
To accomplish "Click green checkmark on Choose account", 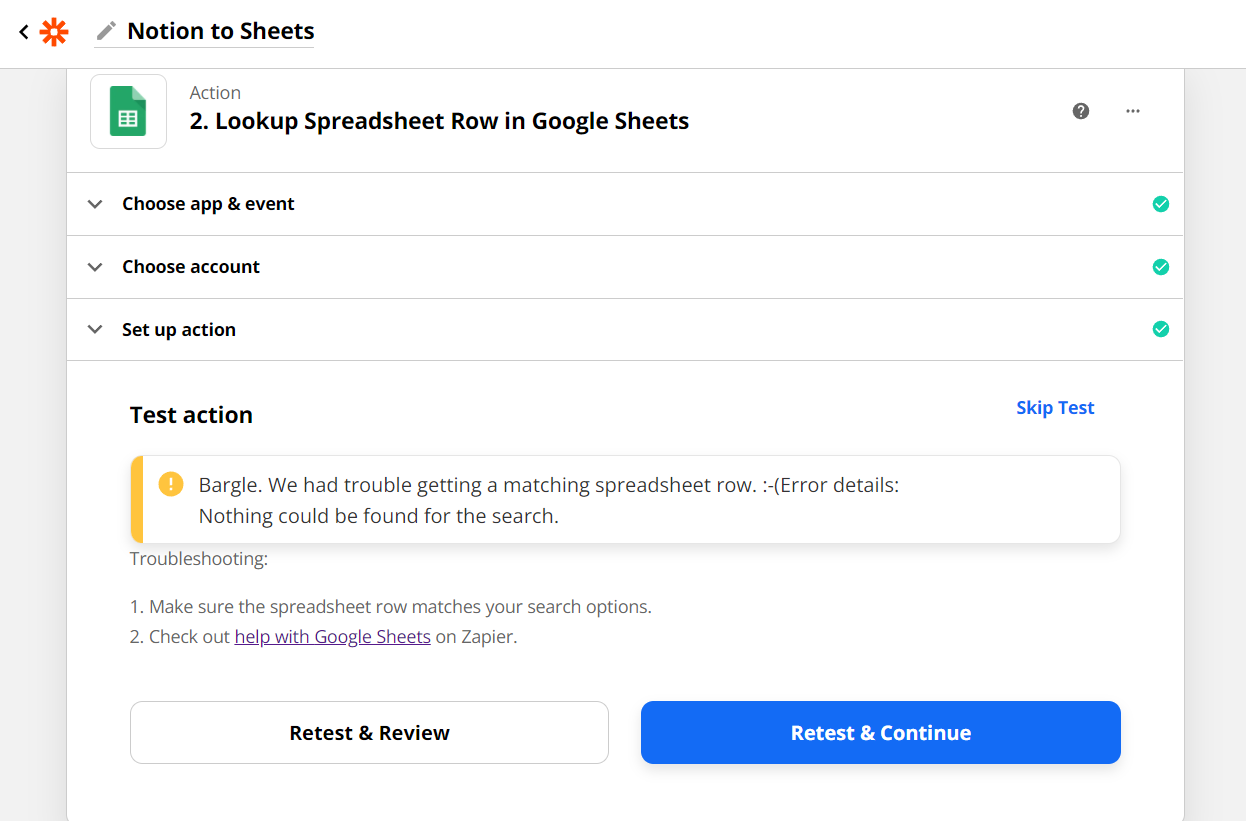I will coord(1161,267).
